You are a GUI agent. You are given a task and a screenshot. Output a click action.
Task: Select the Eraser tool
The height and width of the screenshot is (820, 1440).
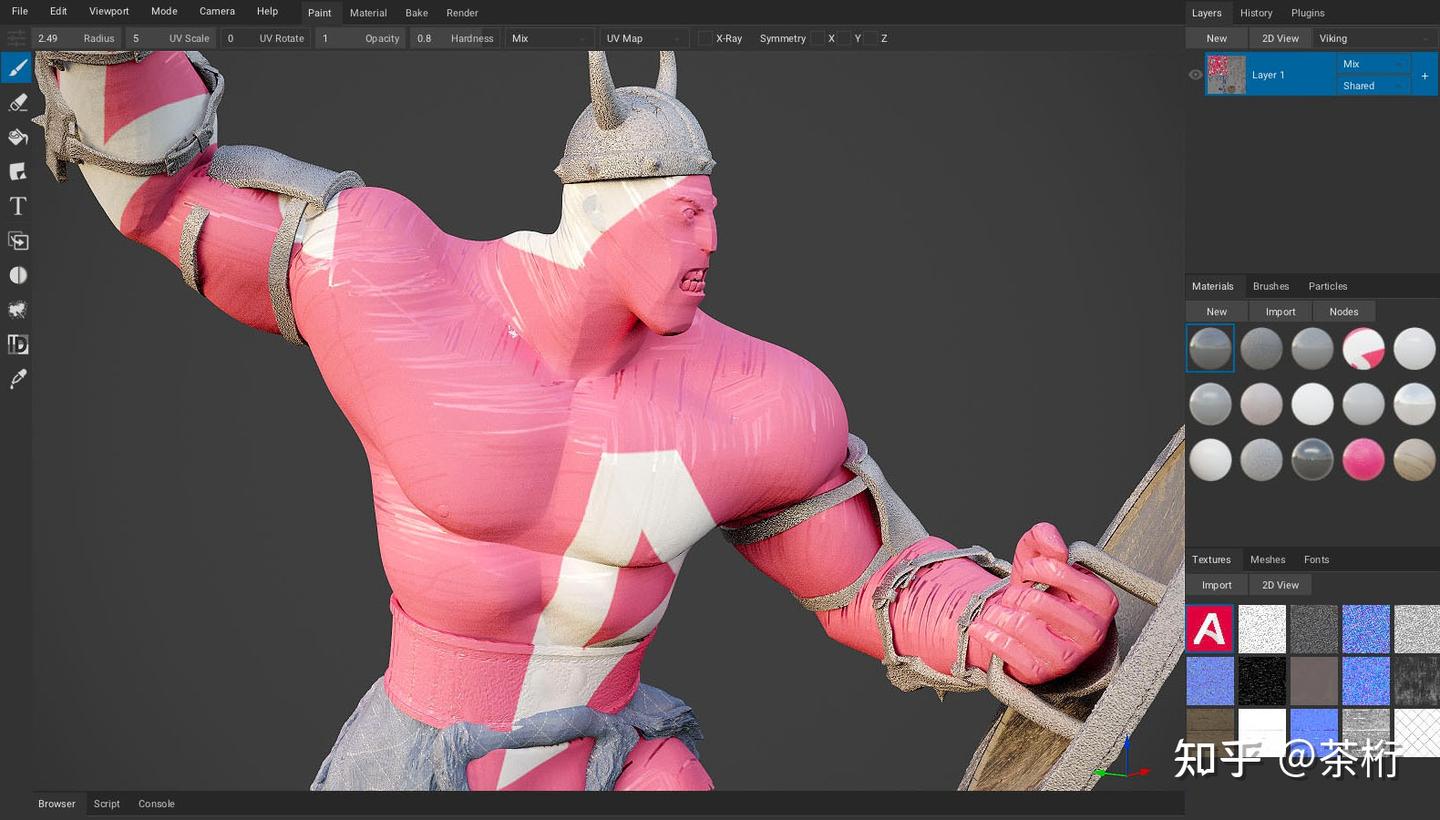point(15,102)
